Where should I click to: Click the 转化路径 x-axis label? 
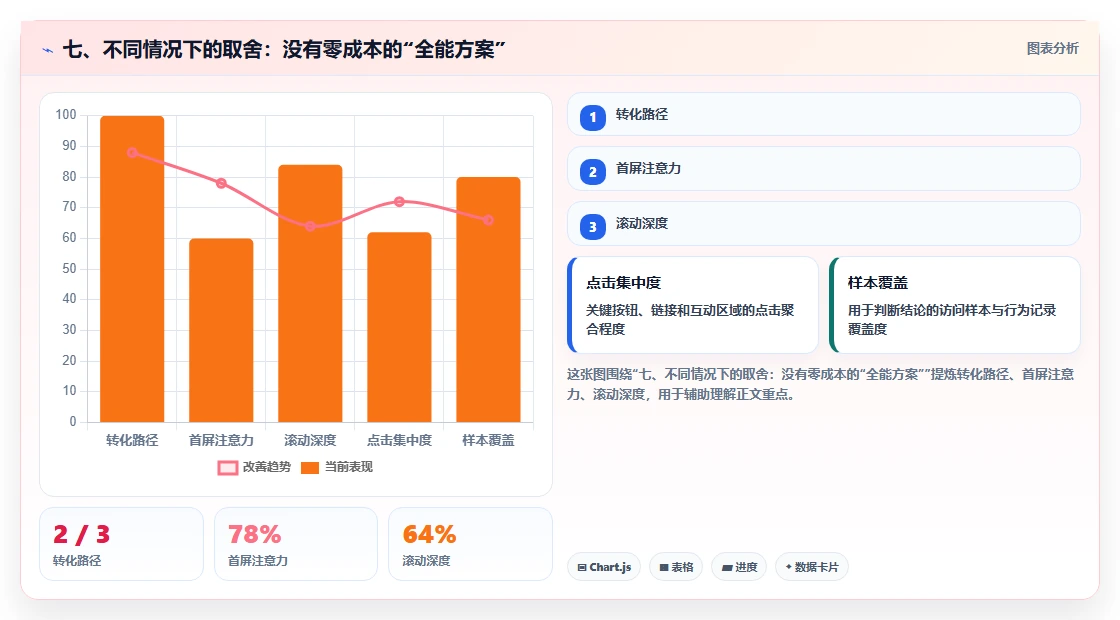point(132,441)
